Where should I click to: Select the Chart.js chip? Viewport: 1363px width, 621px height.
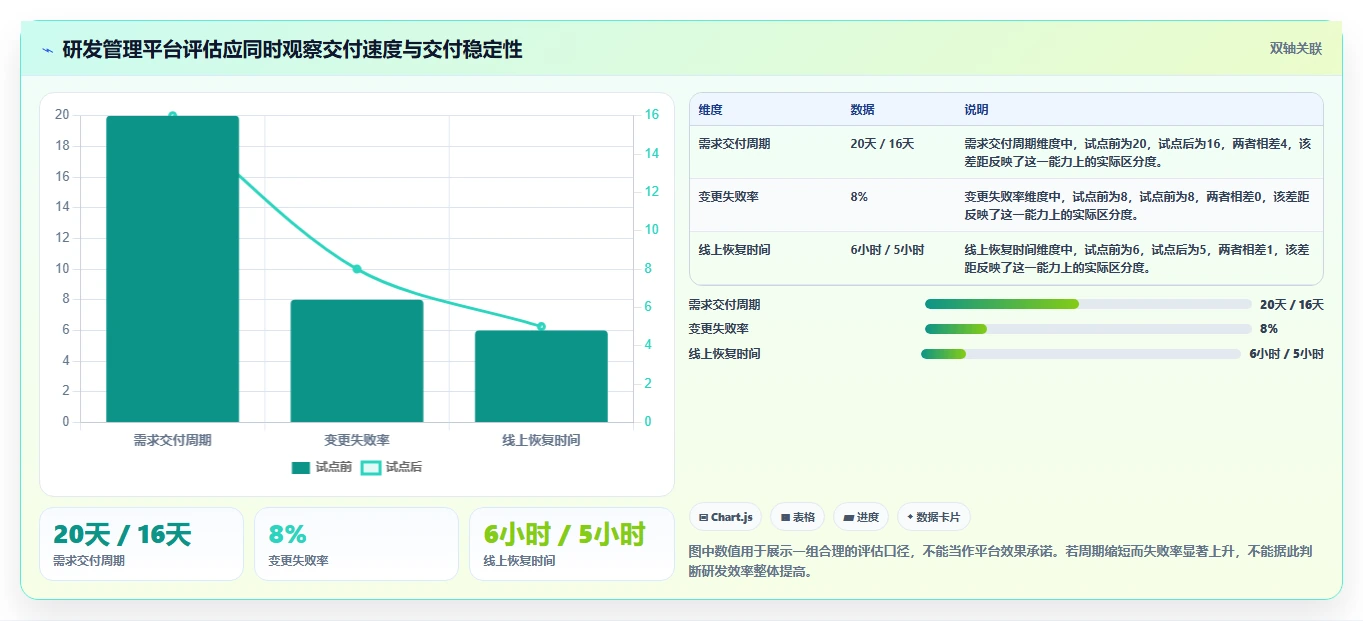point(725,517)
